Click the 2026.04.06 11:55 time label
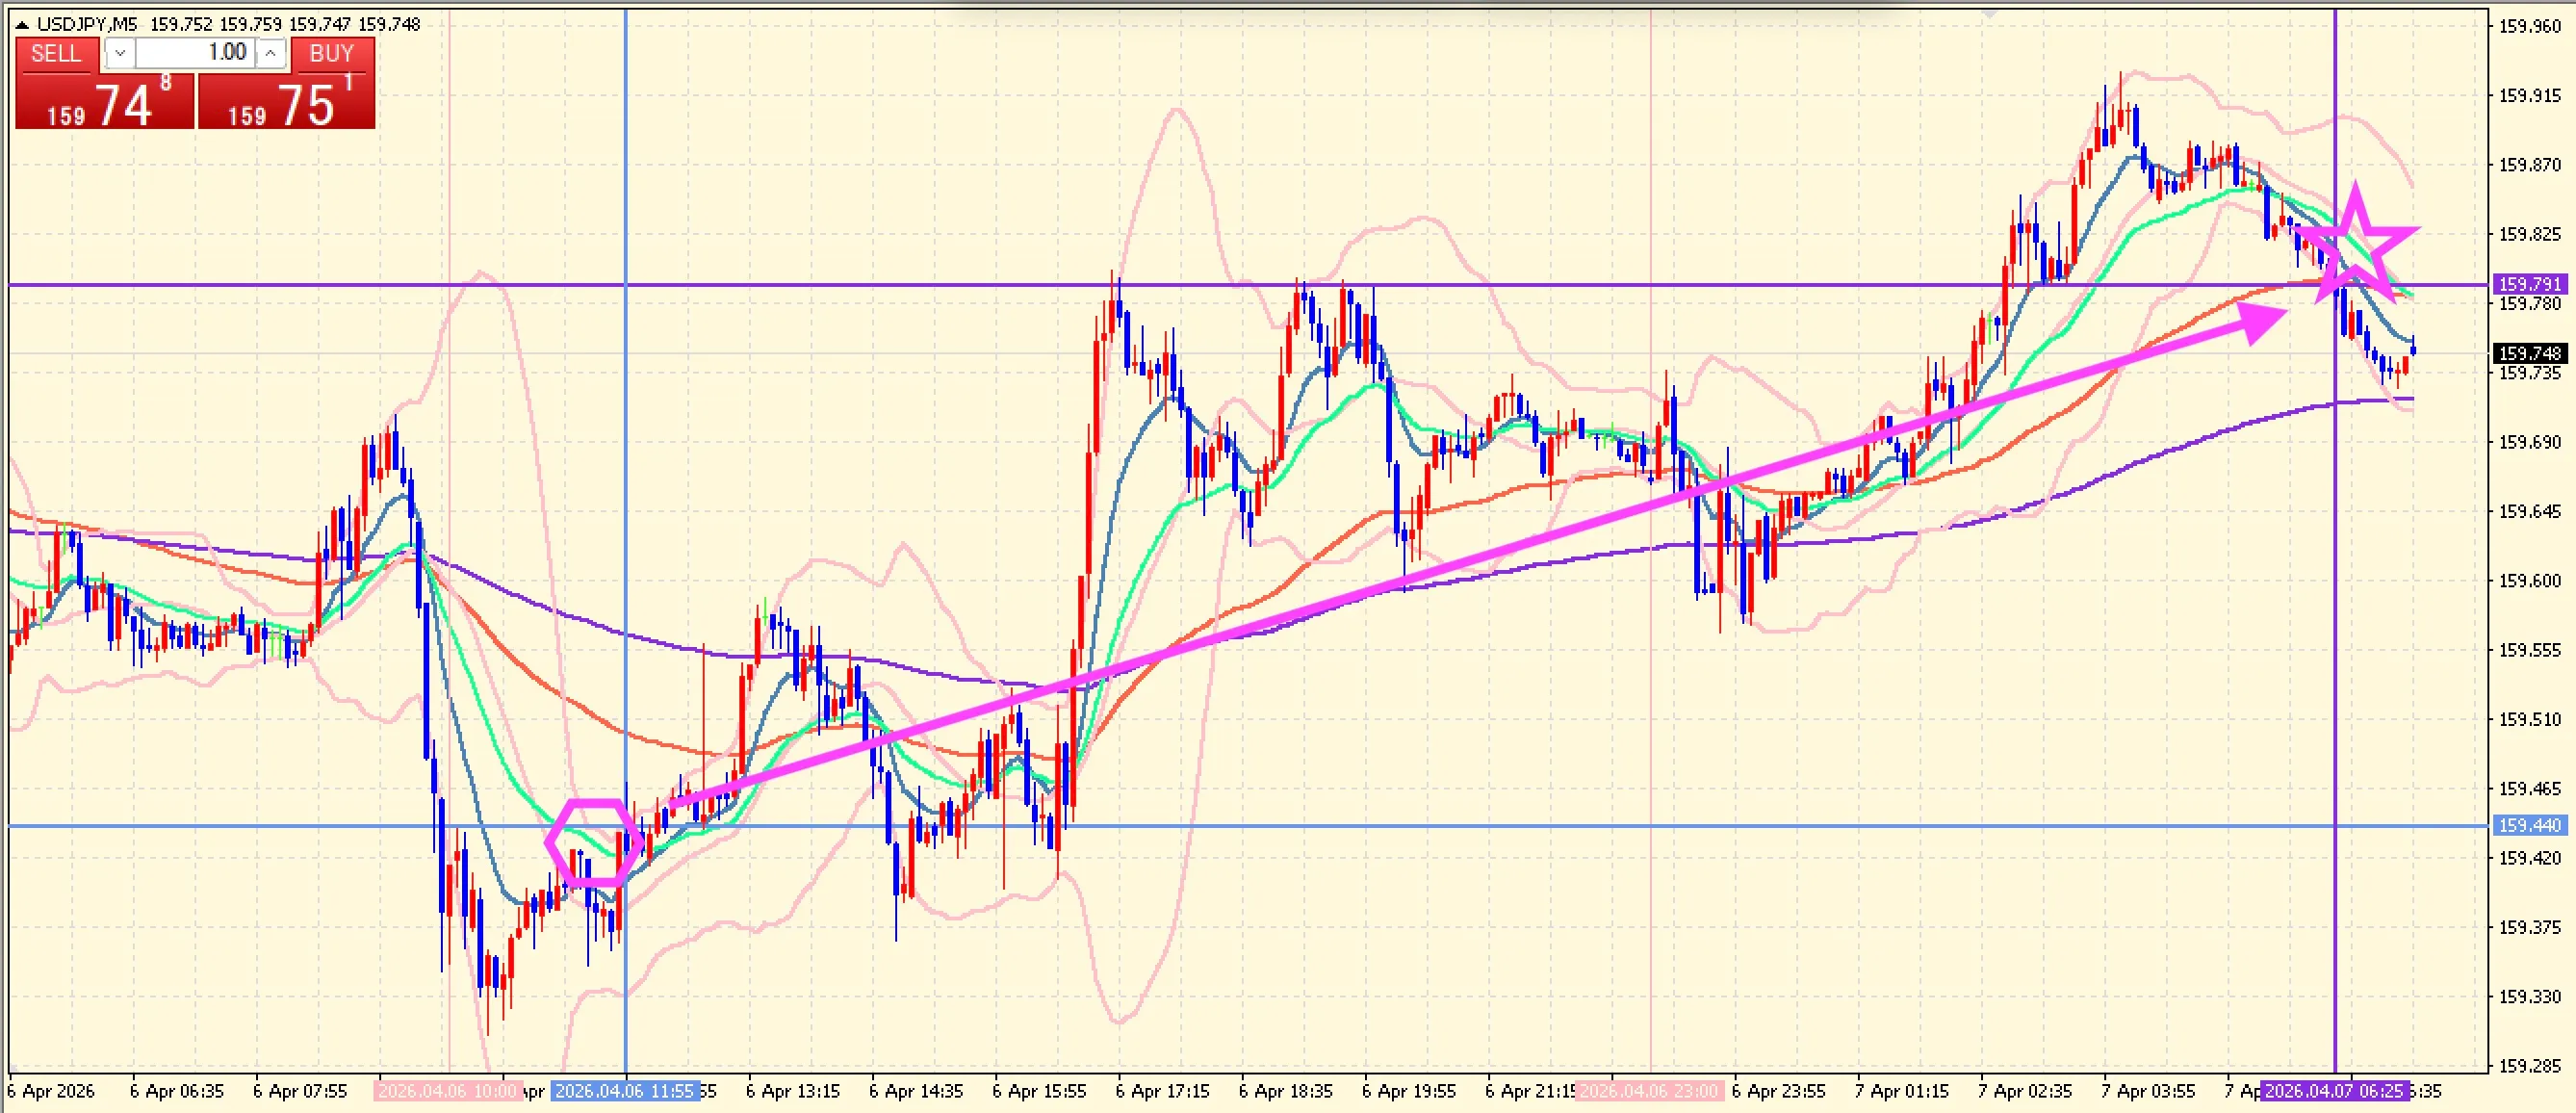 coord(624,1090)
